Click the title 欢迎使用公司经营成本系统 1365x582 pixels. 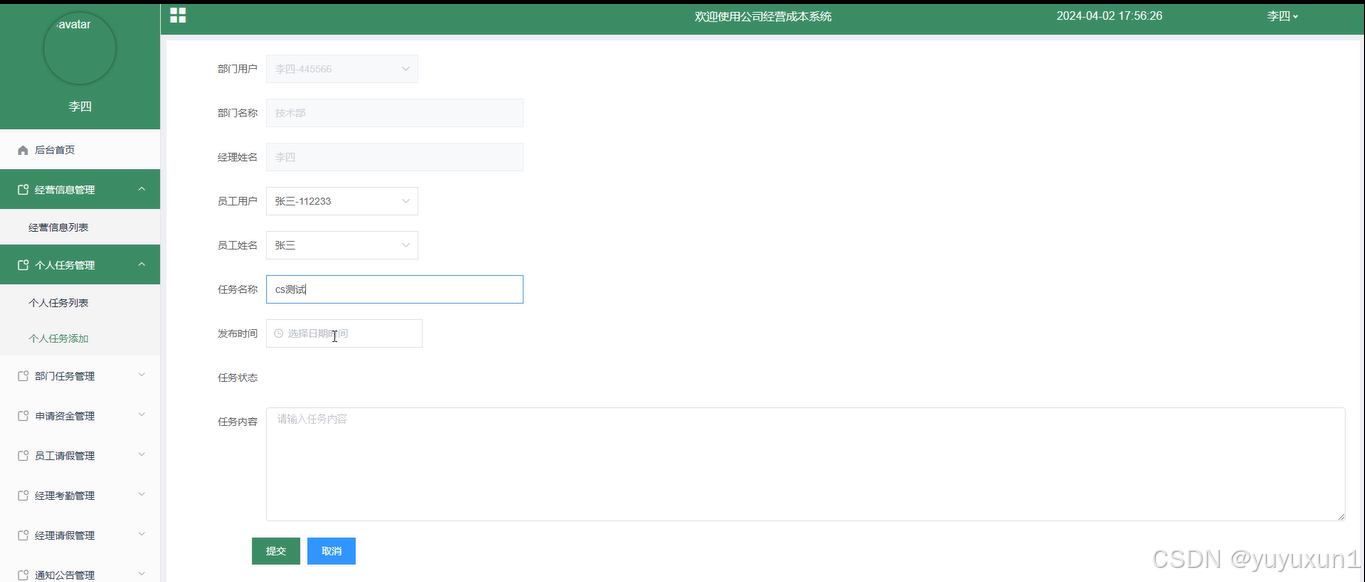point(763,16)
